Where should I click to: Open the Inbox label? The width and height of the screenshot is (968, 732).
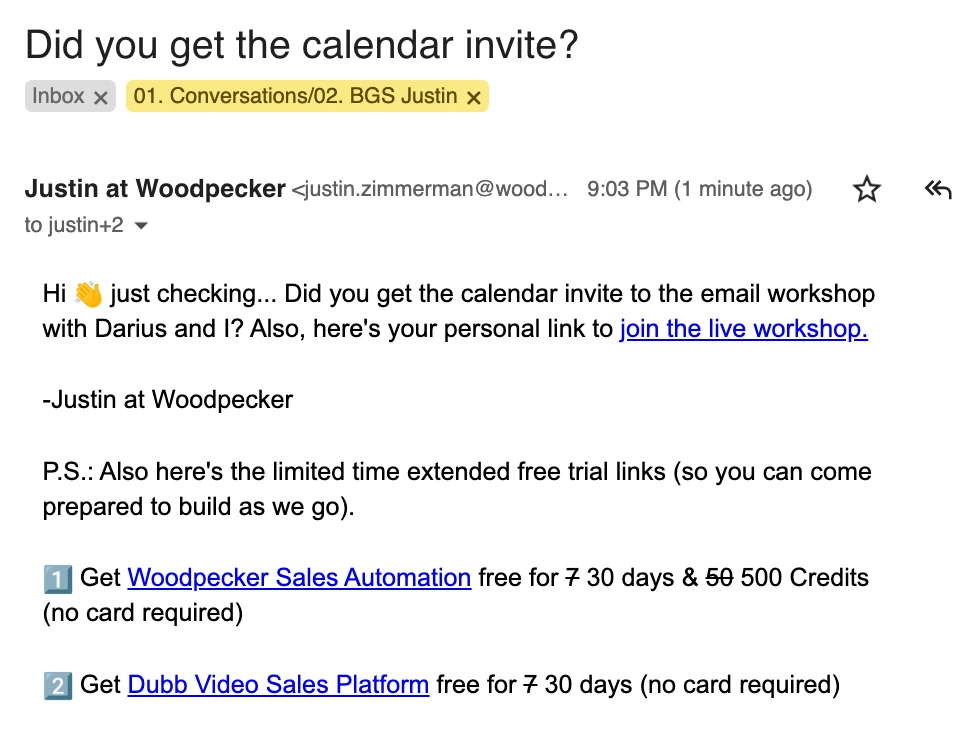coord(58,96)
